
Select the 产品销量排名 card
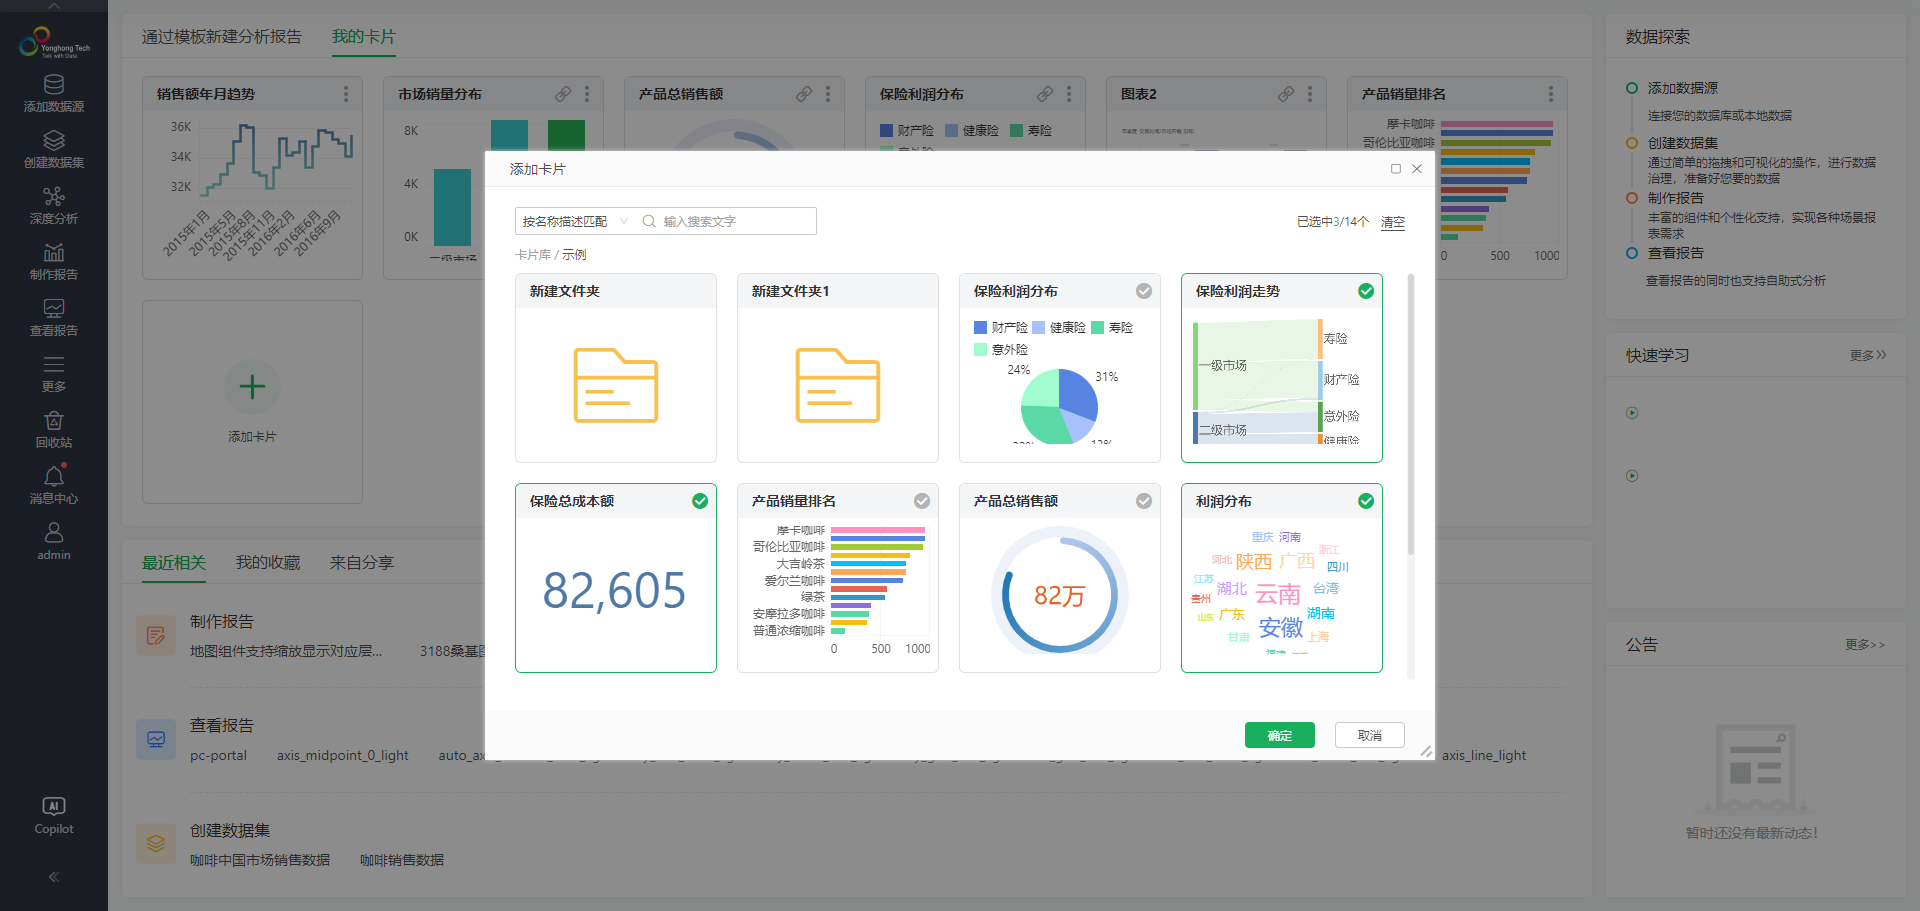922,501
